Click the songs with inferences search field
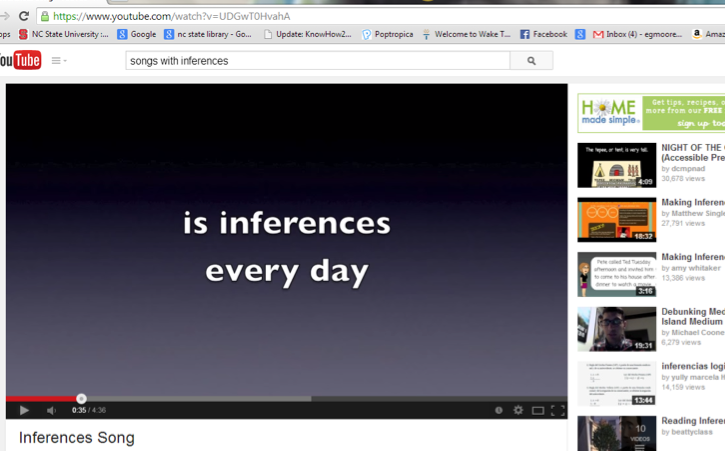The width and height of the screenshot is (725, 451). [316, 61]
